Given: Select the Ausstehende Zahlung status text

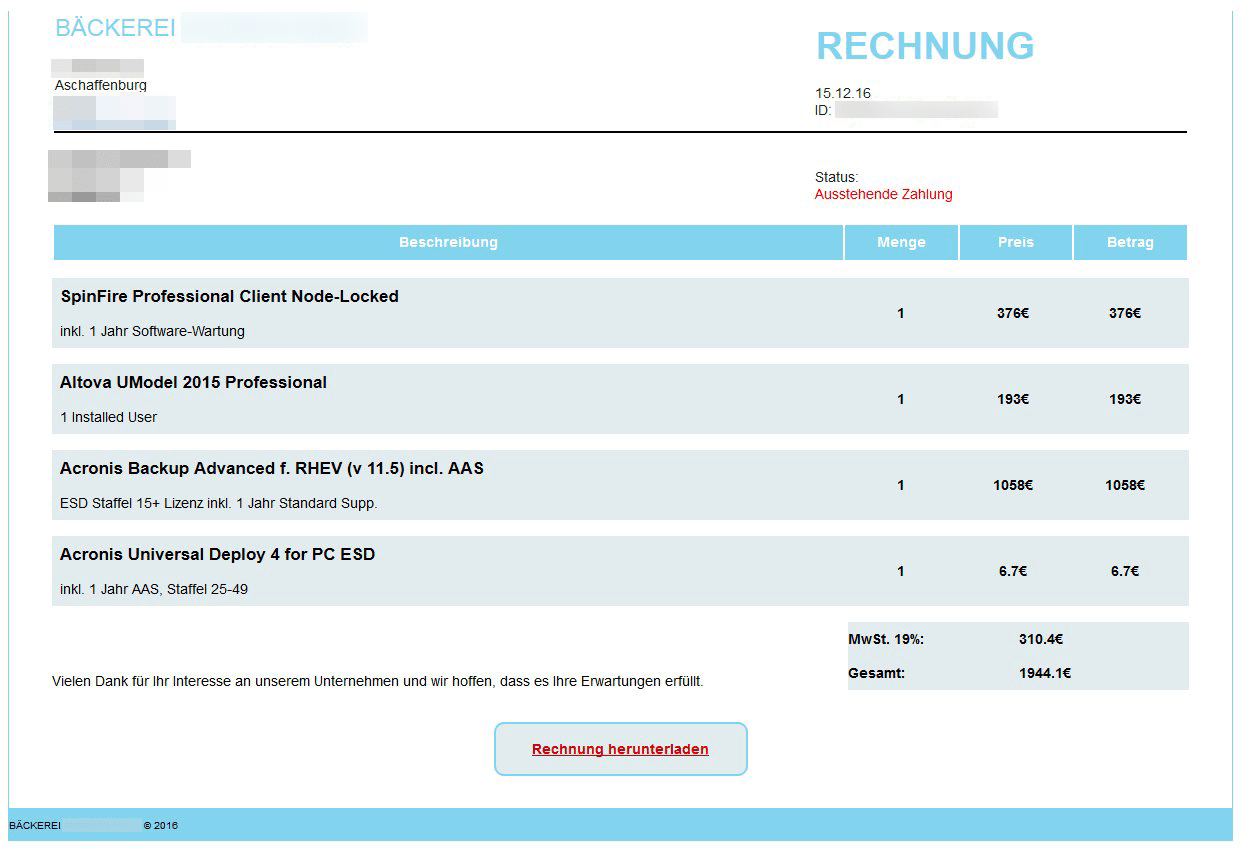Looking at the screenshot, I should click(883, 194).
